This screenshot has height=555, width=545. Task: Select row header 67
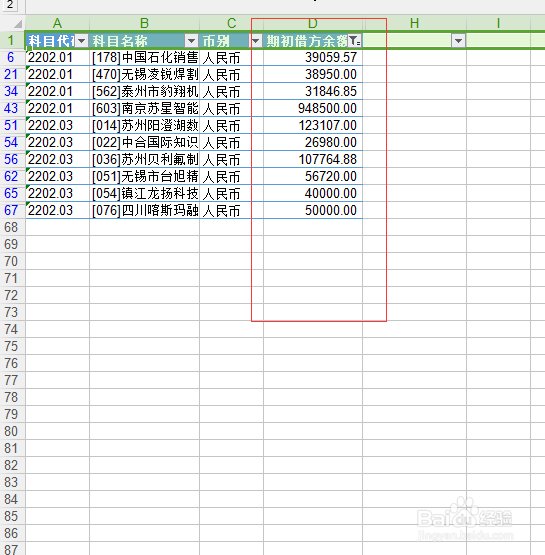point(13,210)
